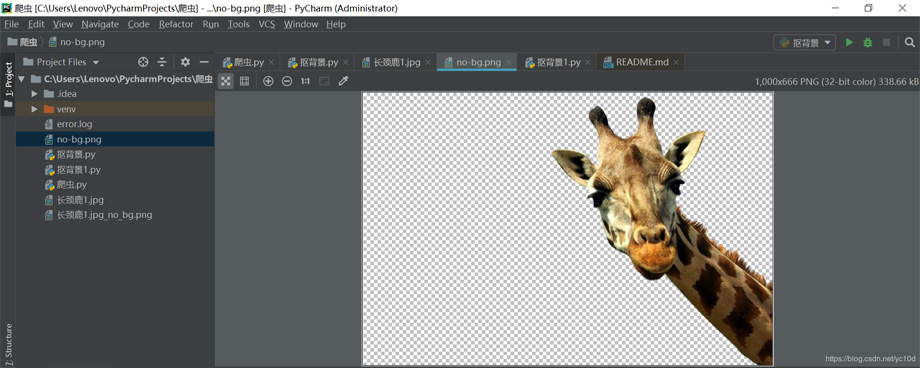920x368 pixels.
Task: Open the Structure tool window button
Action: pos(8,345)
